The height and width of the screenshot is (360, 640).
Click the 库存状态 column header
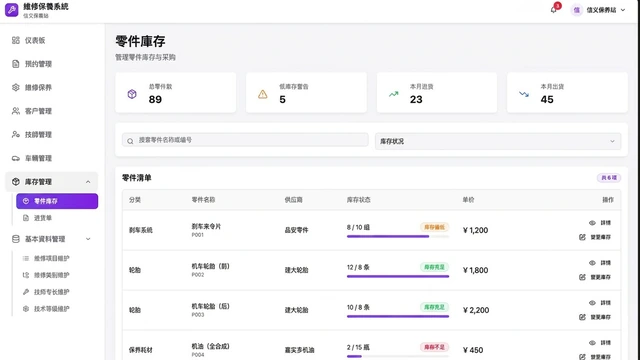(x=359, y=200)
